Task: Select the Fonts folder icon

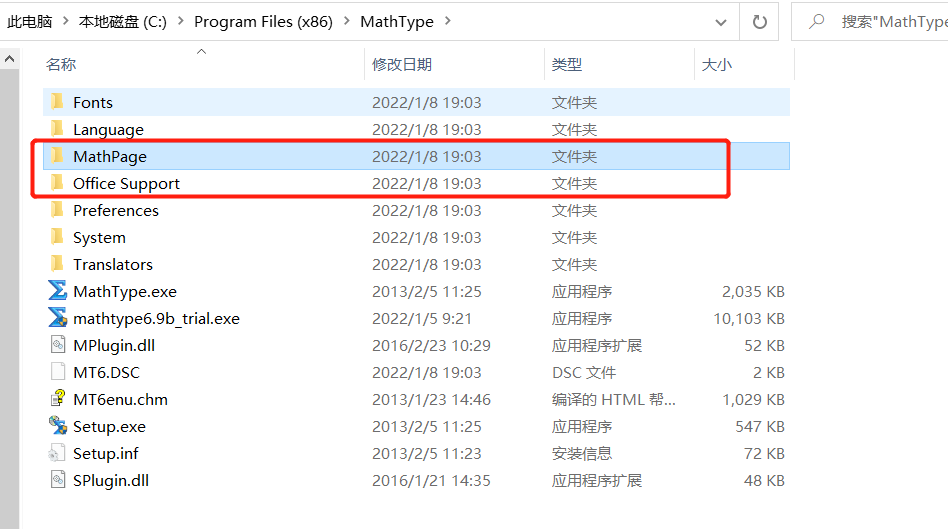Action: click(x=57, y=102)
